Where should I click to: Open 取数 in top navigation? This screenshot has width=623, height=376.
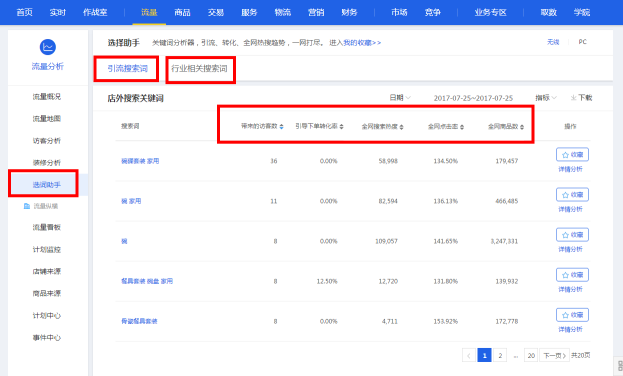pyautogui.click(x=548, y=12)
